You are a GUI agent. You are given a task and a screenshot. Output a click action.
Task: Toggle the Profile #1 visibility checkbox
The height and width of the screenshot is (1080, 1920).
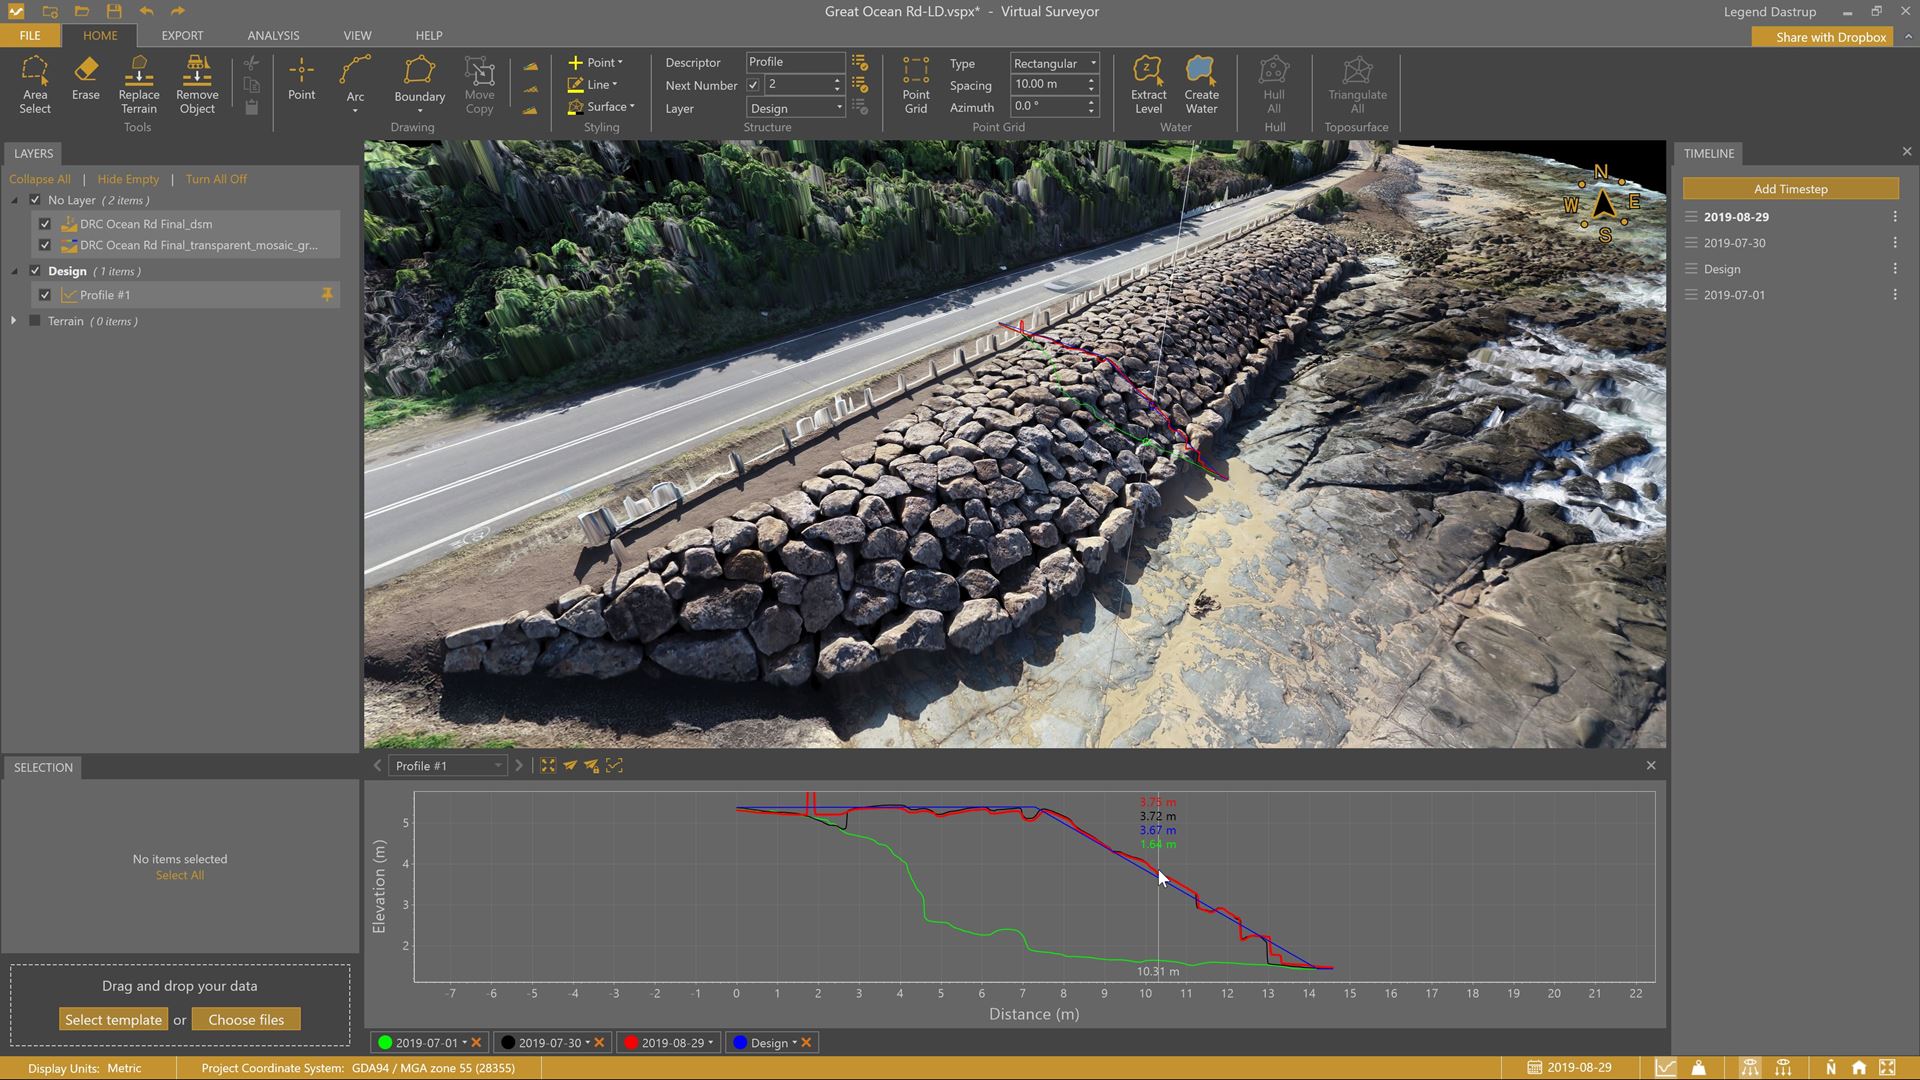tap(45, 295)
